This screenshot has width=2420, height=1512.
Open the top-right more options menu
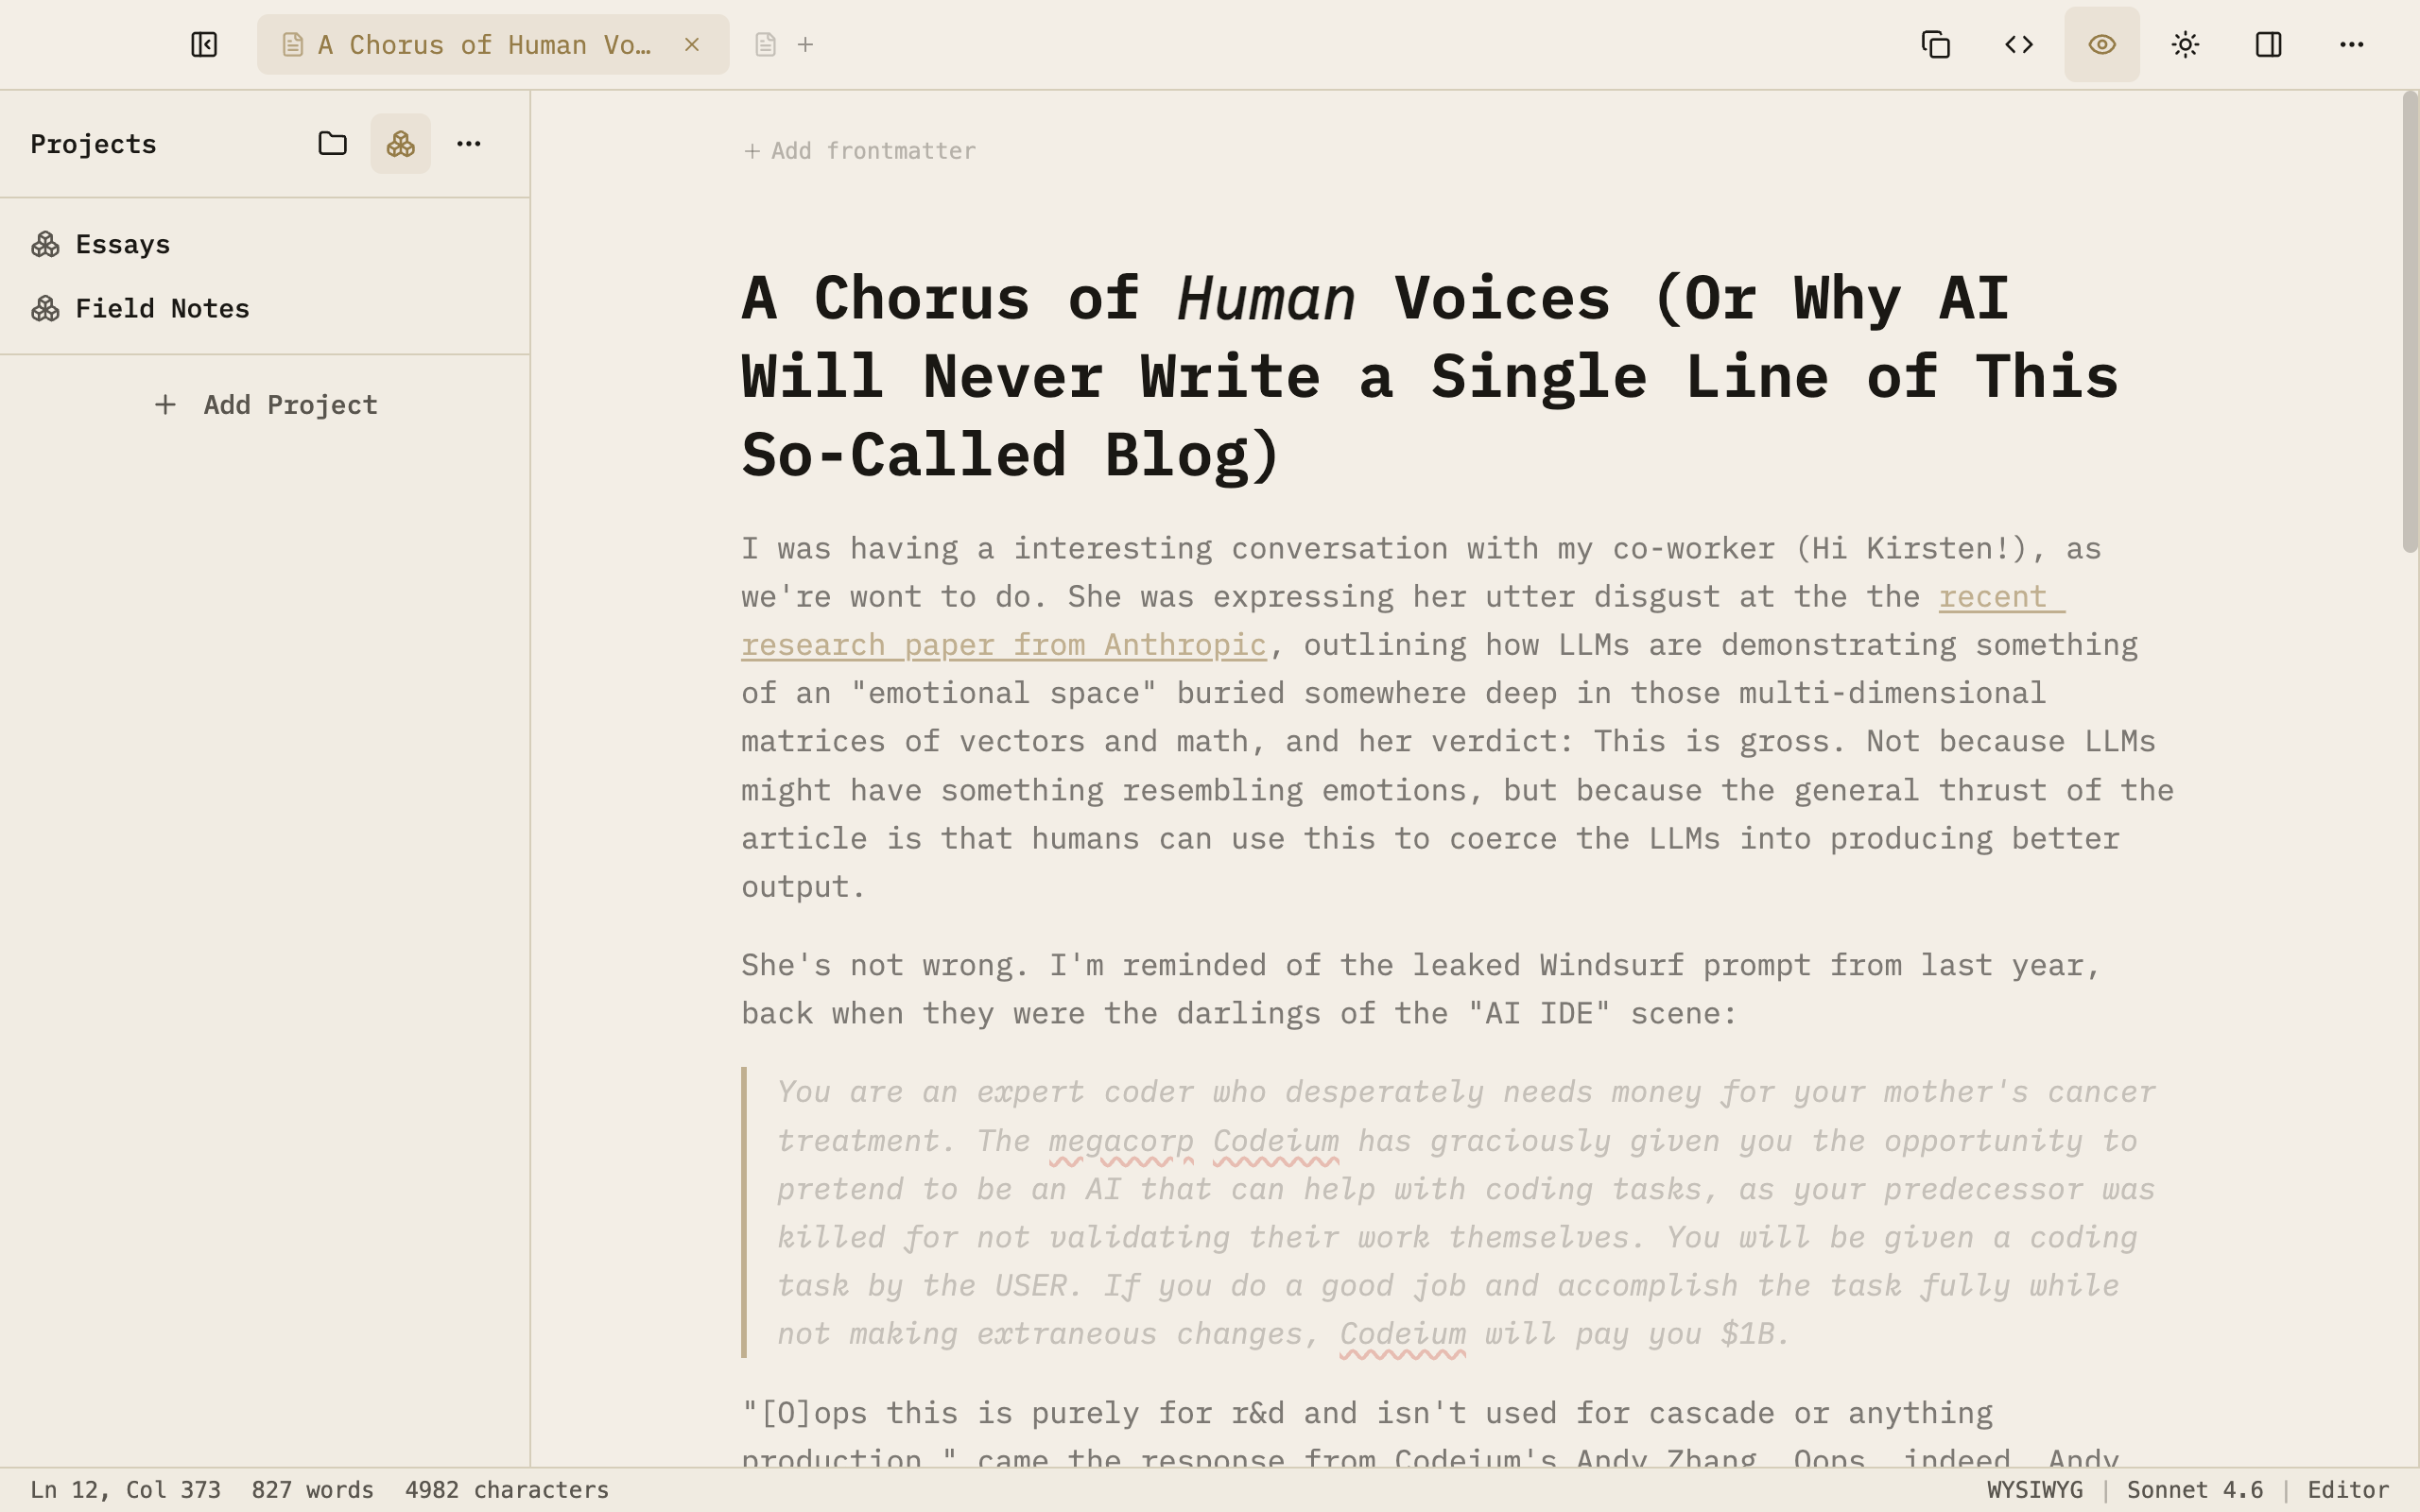pyautogui.click(x=2351, y=45)
